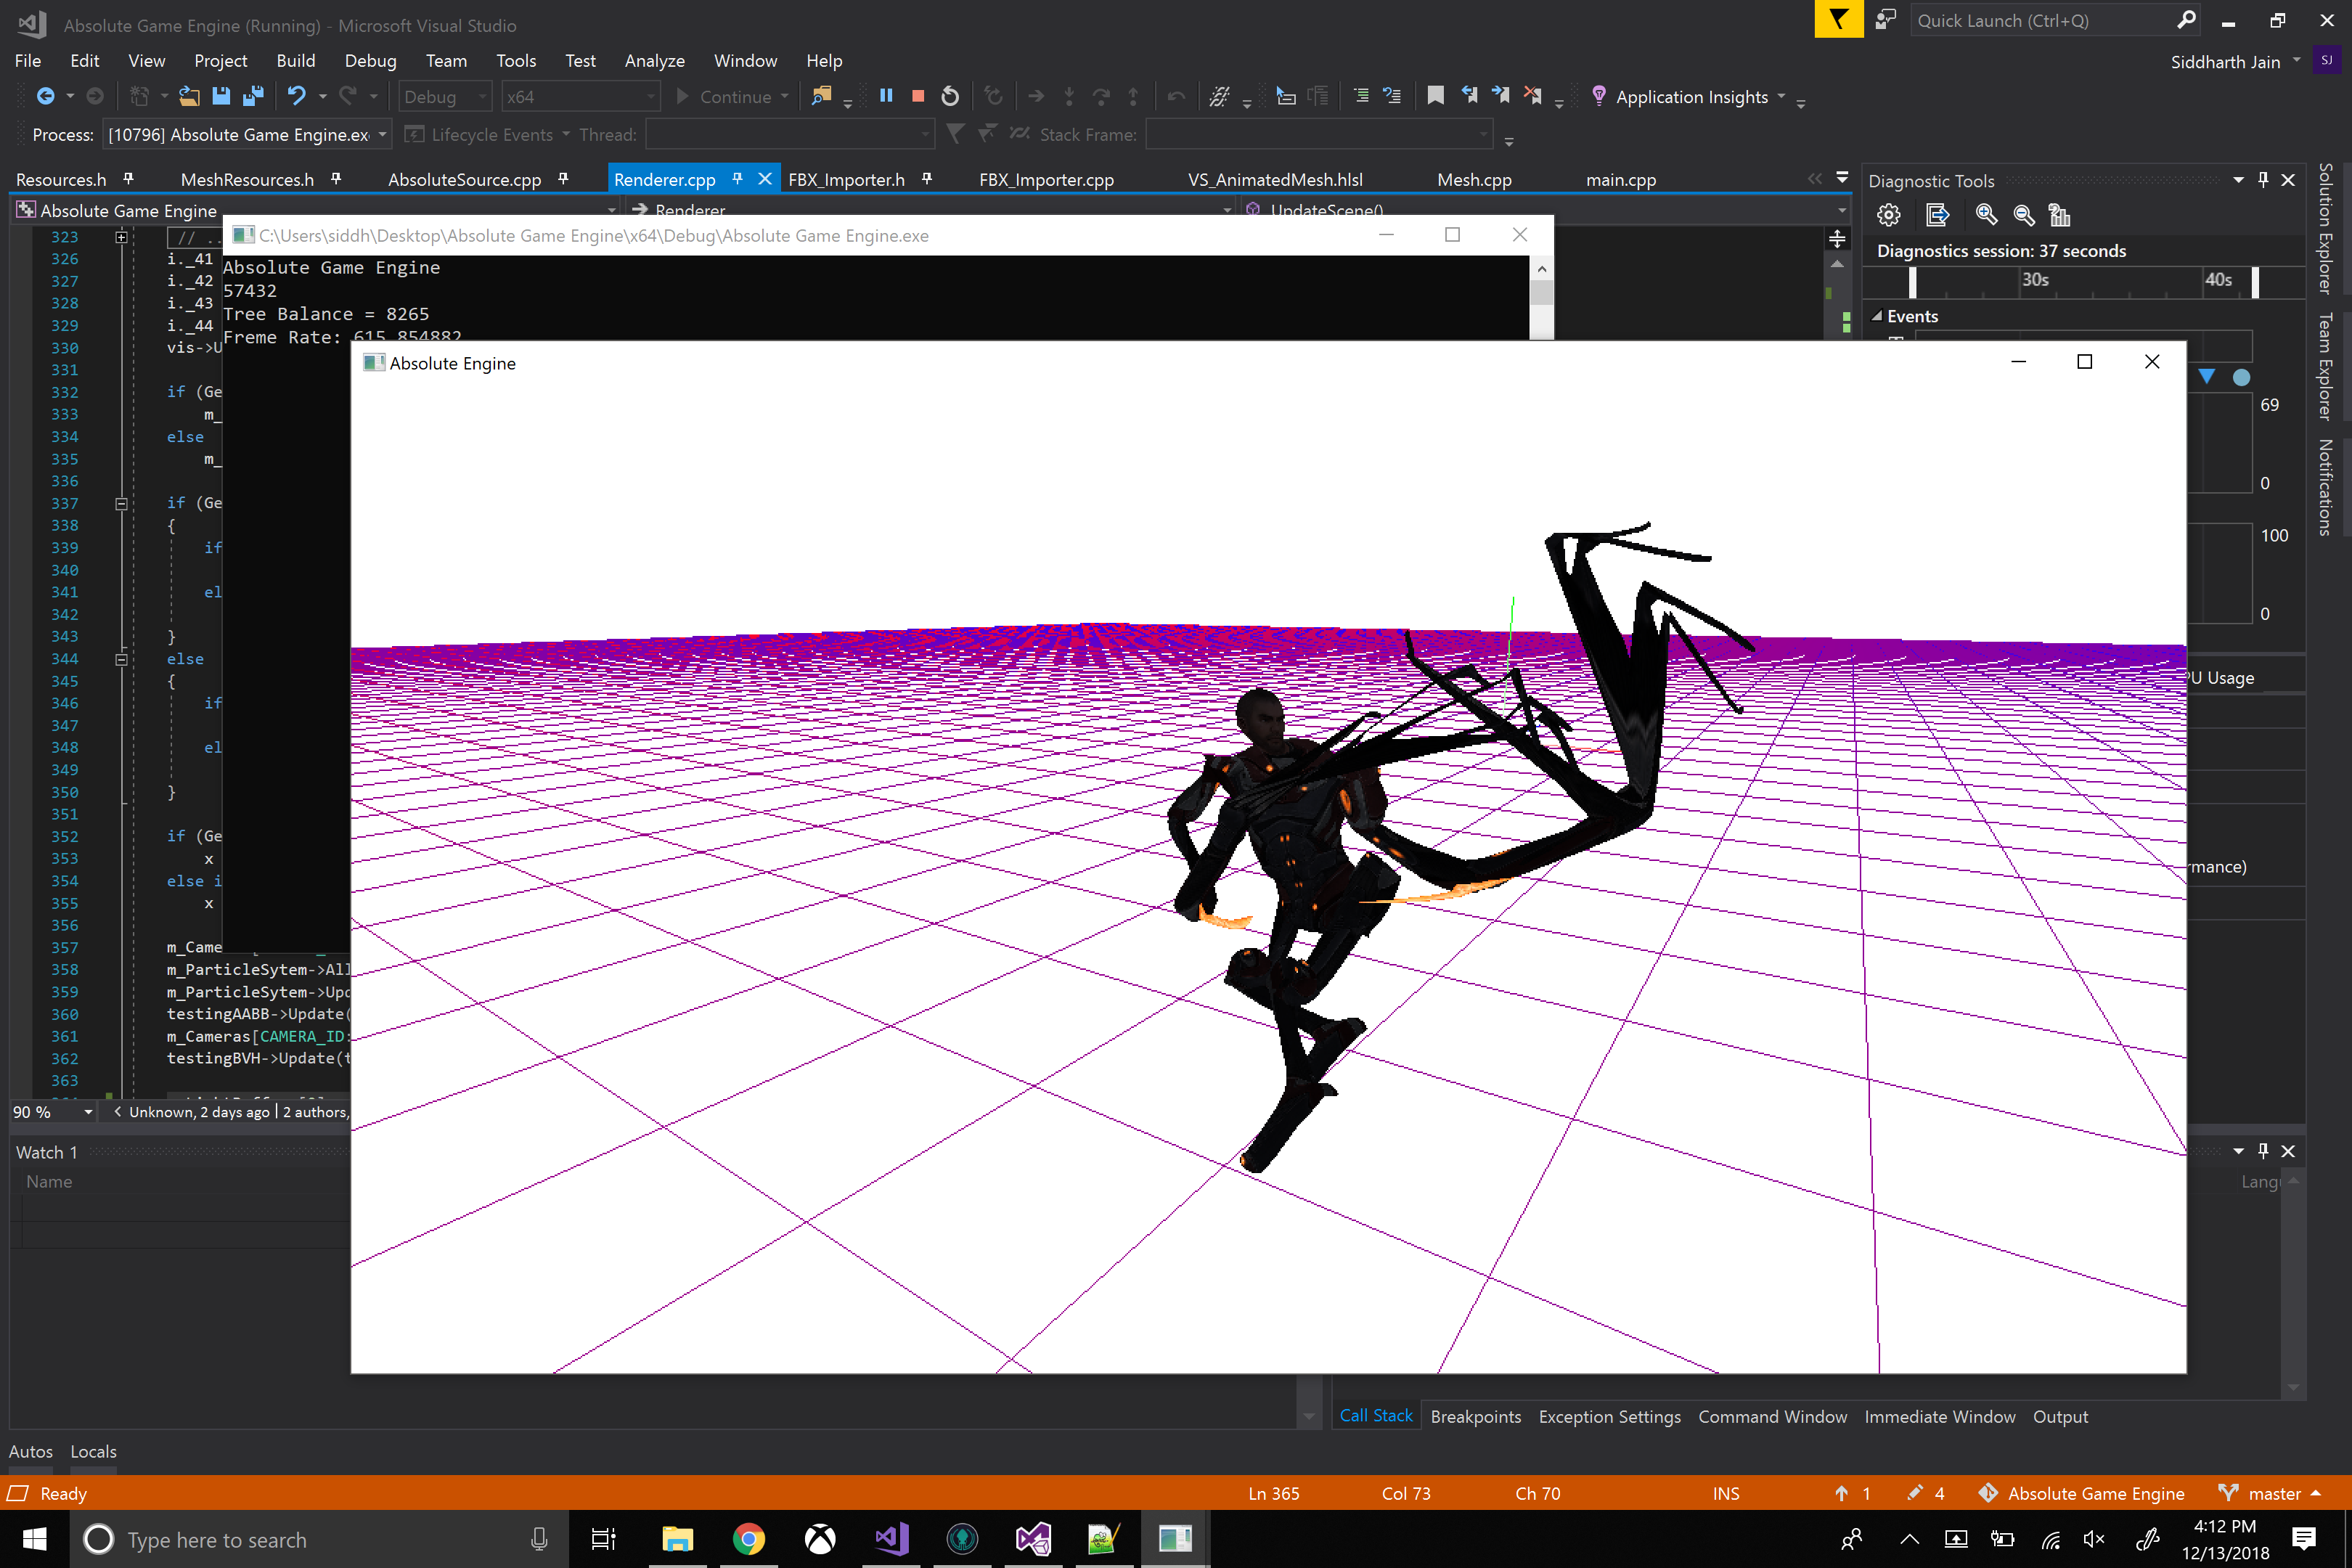Click the Solution Explorer side tab
Screen dimensions: 2352x1568
pyautogui.click(x=2326, y=228)
